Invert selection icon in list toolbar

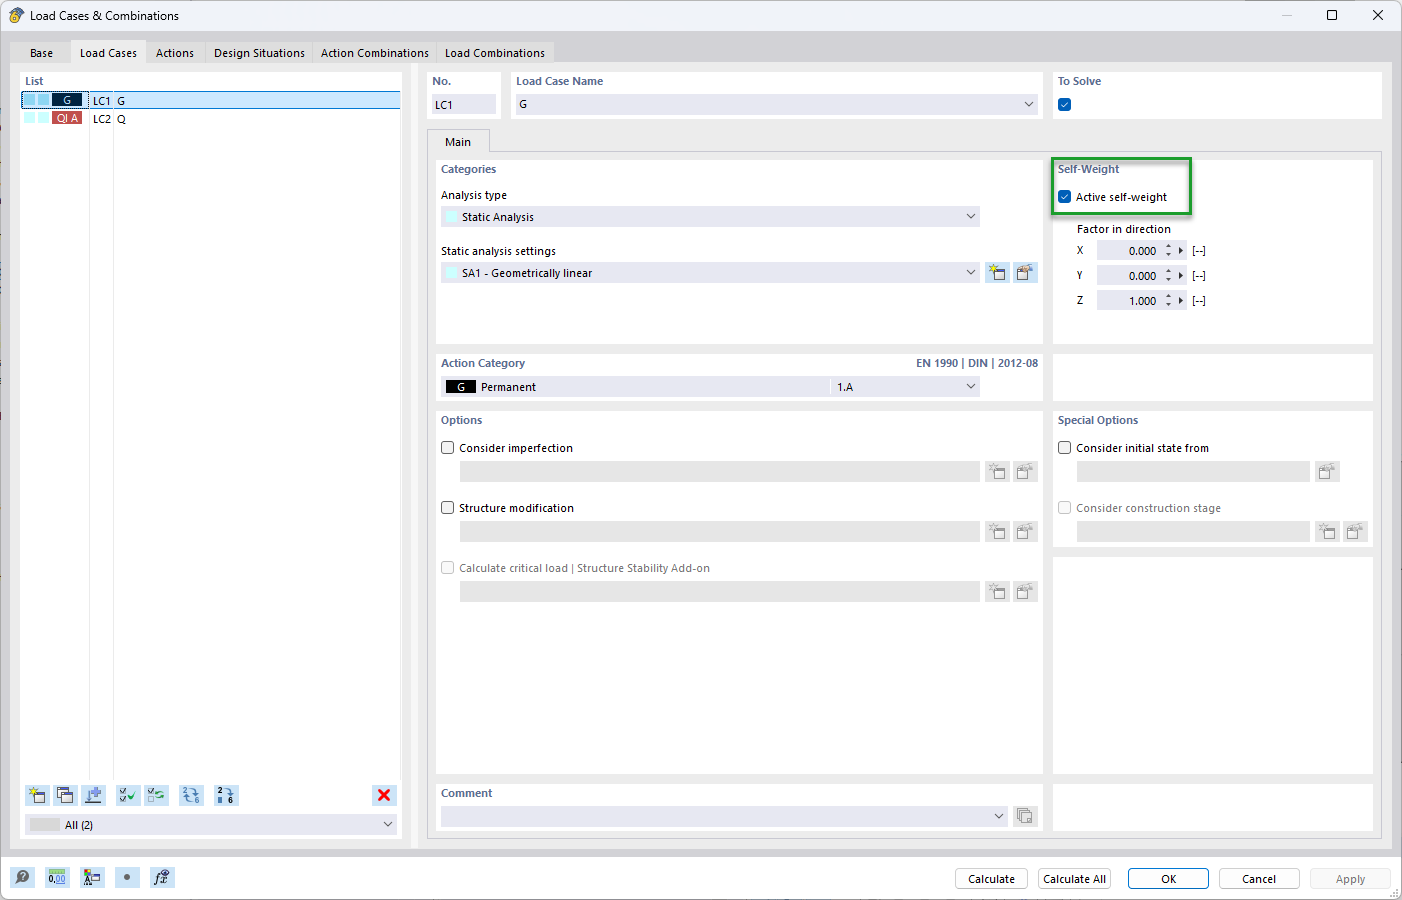tap(157, 795)
